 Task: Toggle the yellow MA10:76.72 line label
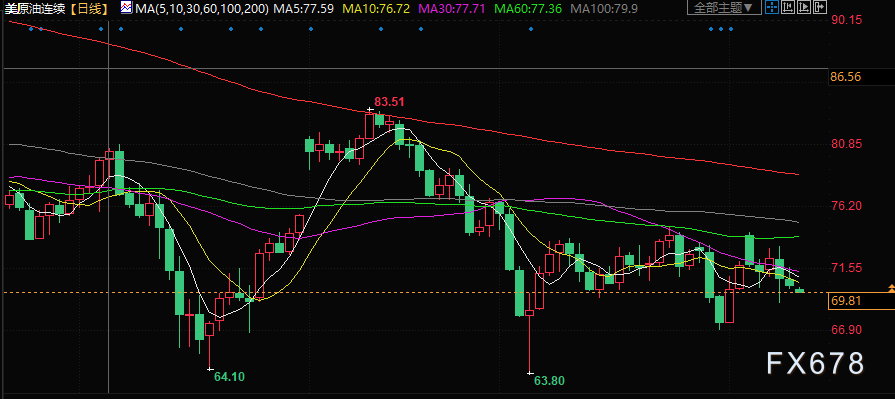click(x=377, y=8)
